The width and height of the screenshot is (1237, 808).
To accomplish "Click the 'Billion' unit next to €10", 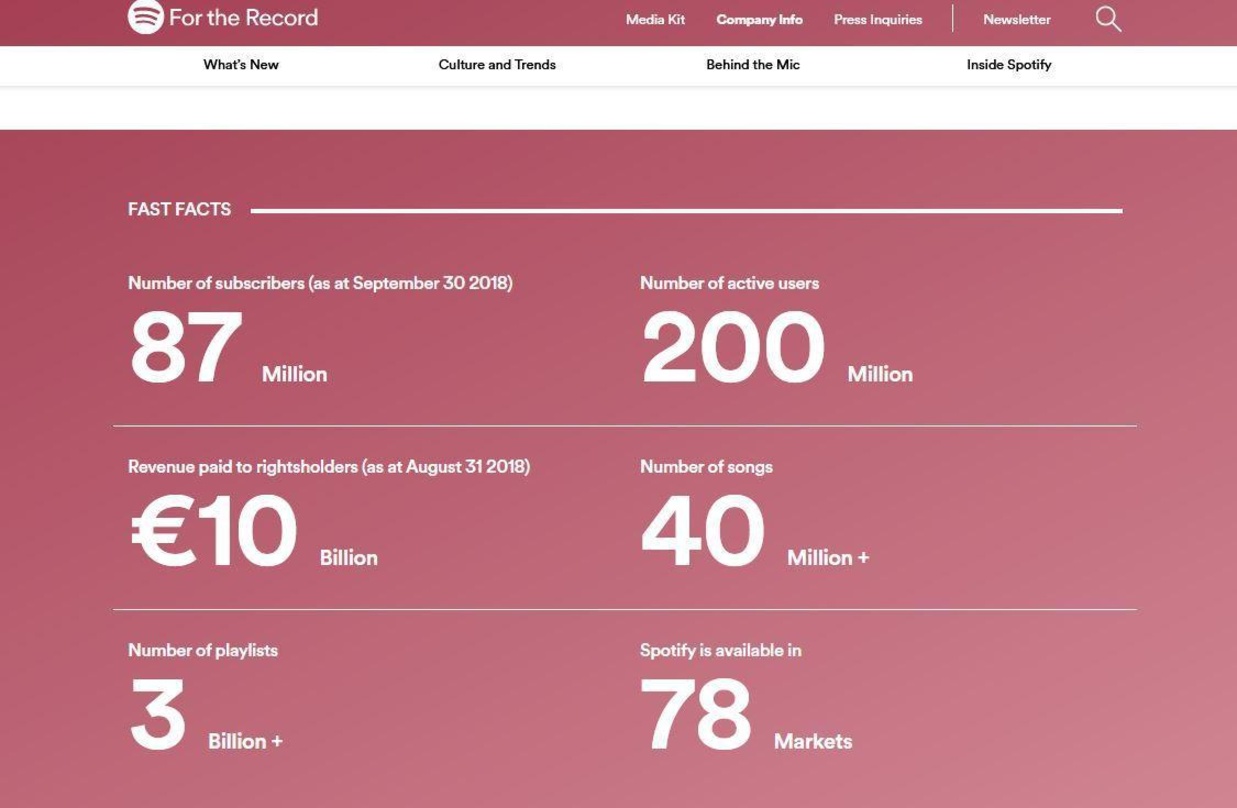I will [x=349, y=558].
